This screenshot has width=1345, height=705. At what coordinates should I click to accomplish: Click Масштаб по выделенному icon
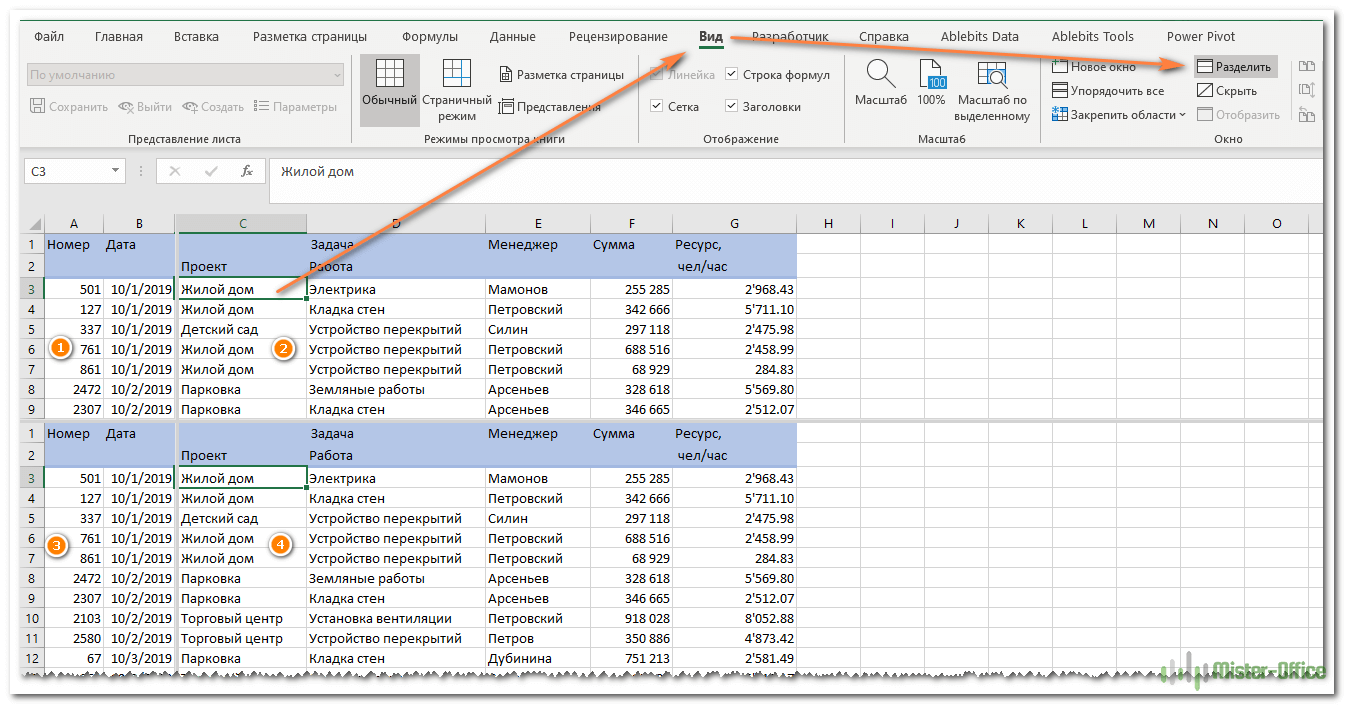[x=992, y=76]
